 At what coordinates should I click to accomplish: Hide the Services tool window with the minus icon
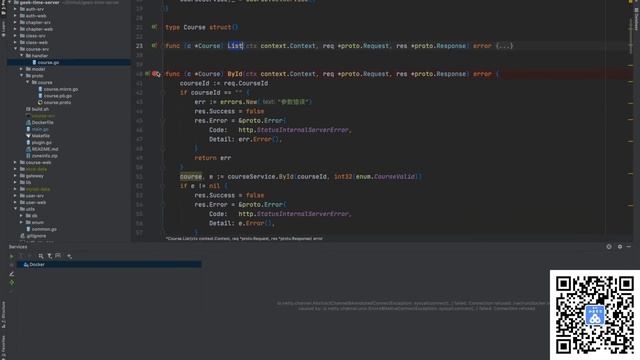coord(629,247)
